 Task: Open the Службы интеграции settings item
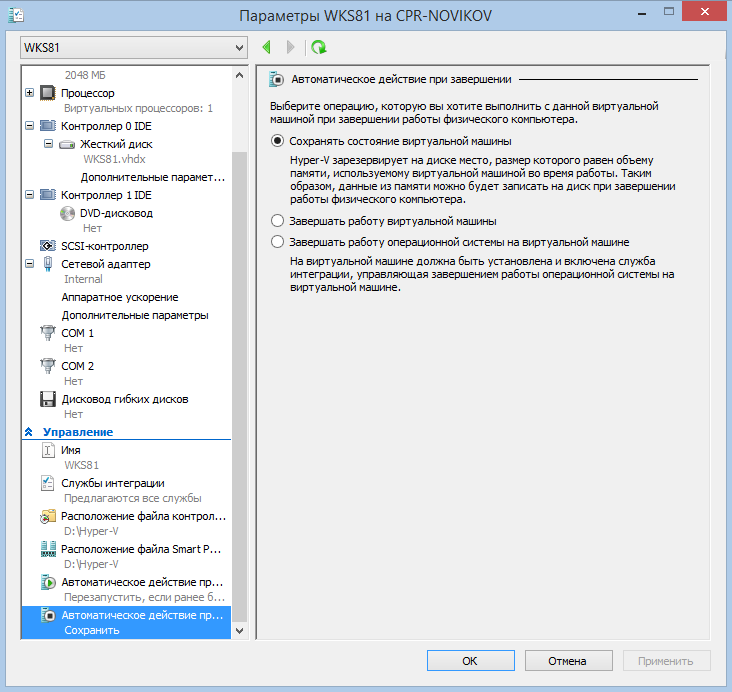click(x=112, y=483)
